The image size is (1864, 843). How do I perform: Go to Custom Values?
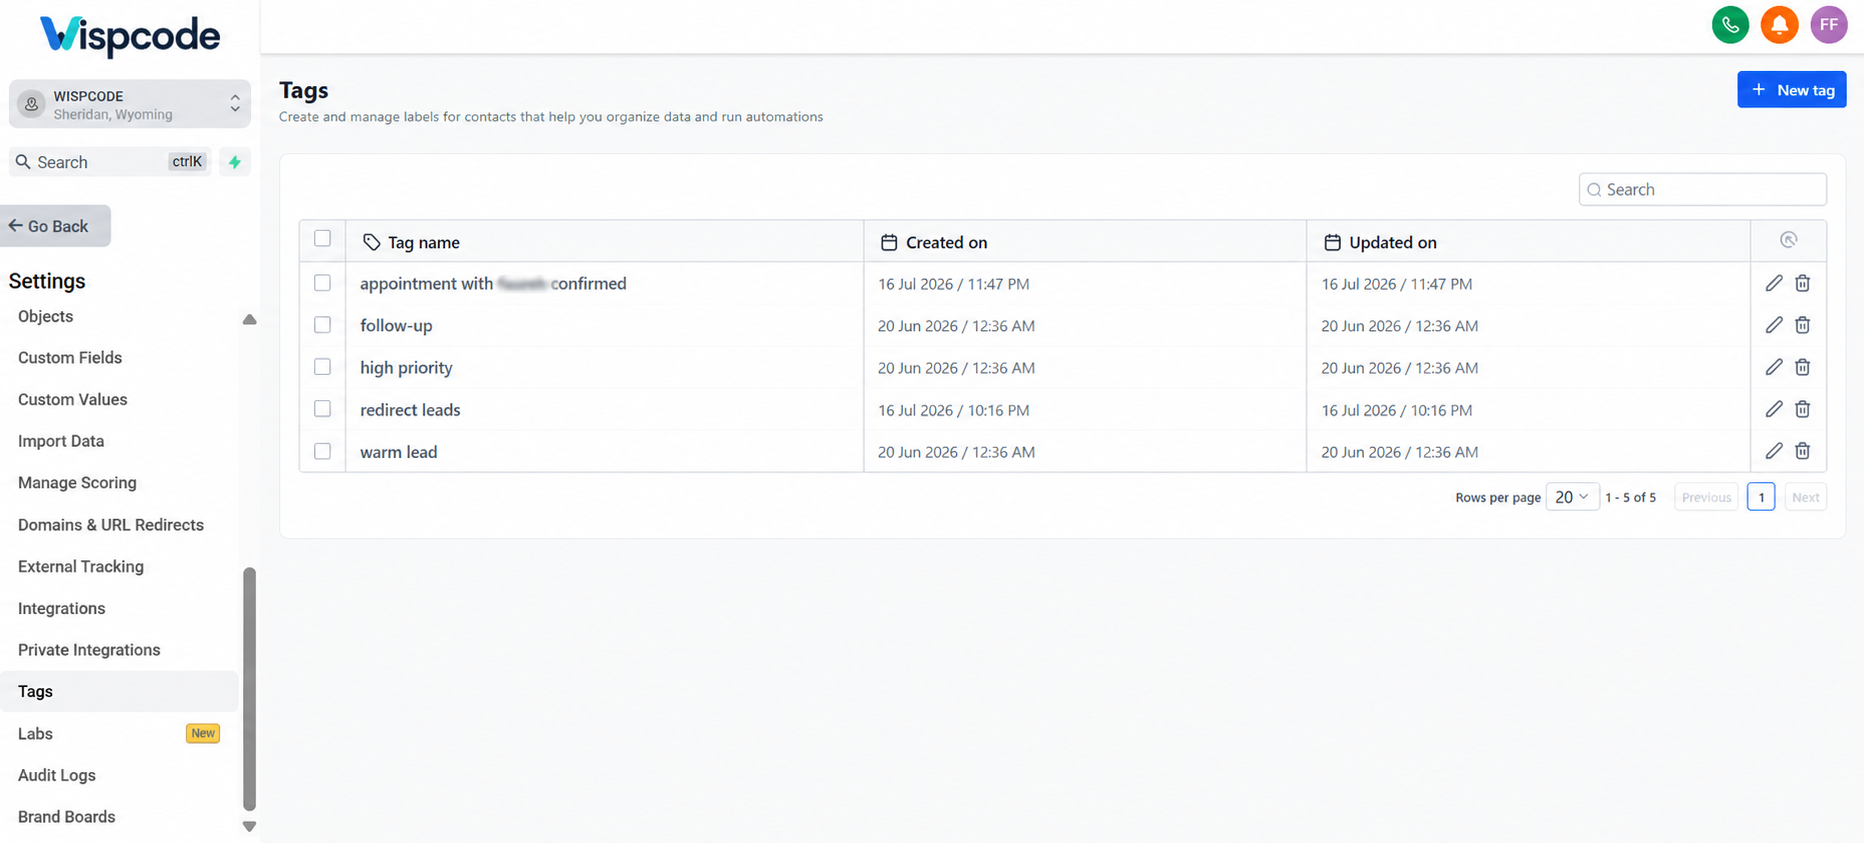(73, 399)
